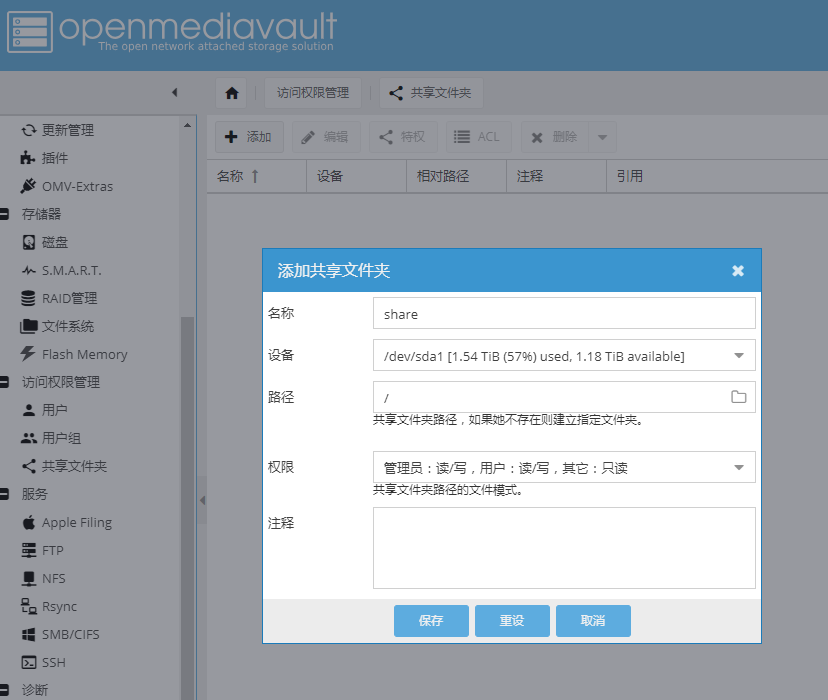This screenshot has height=700, width=828.
Task: Sort by the 设备 column header
Action: point(356,176)
